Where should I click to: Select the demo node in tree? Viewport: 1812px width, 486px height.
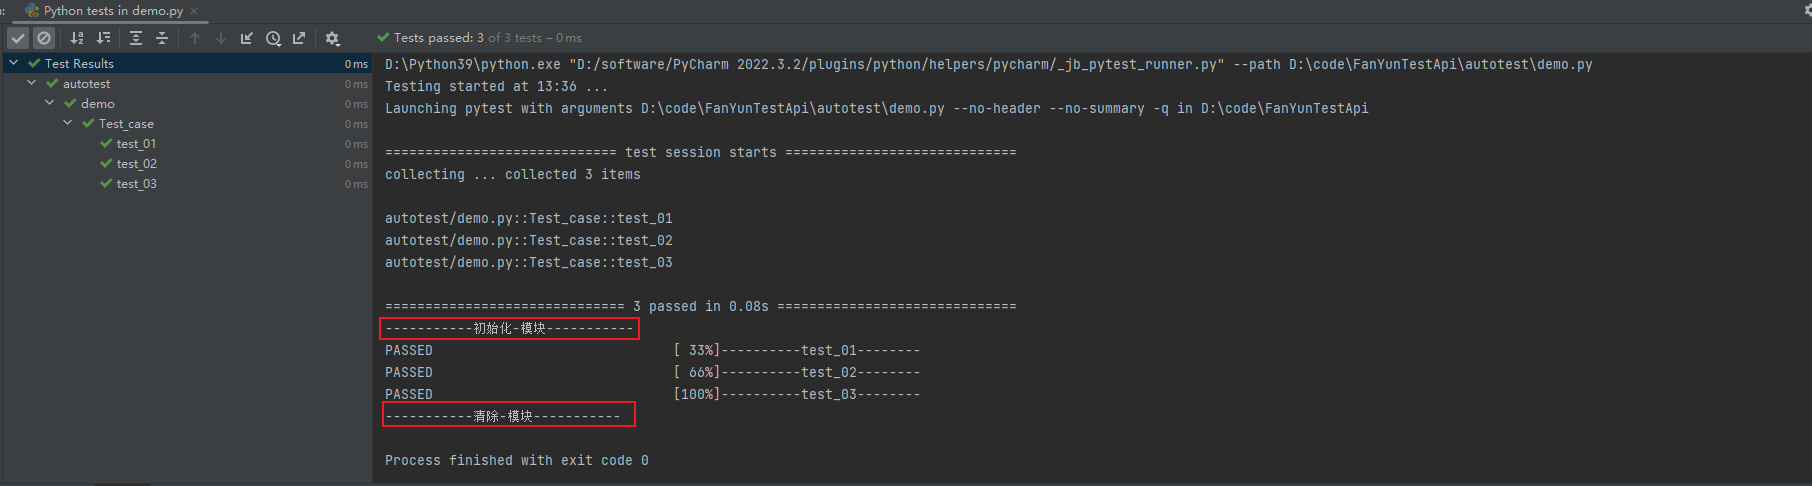point(97,104)
